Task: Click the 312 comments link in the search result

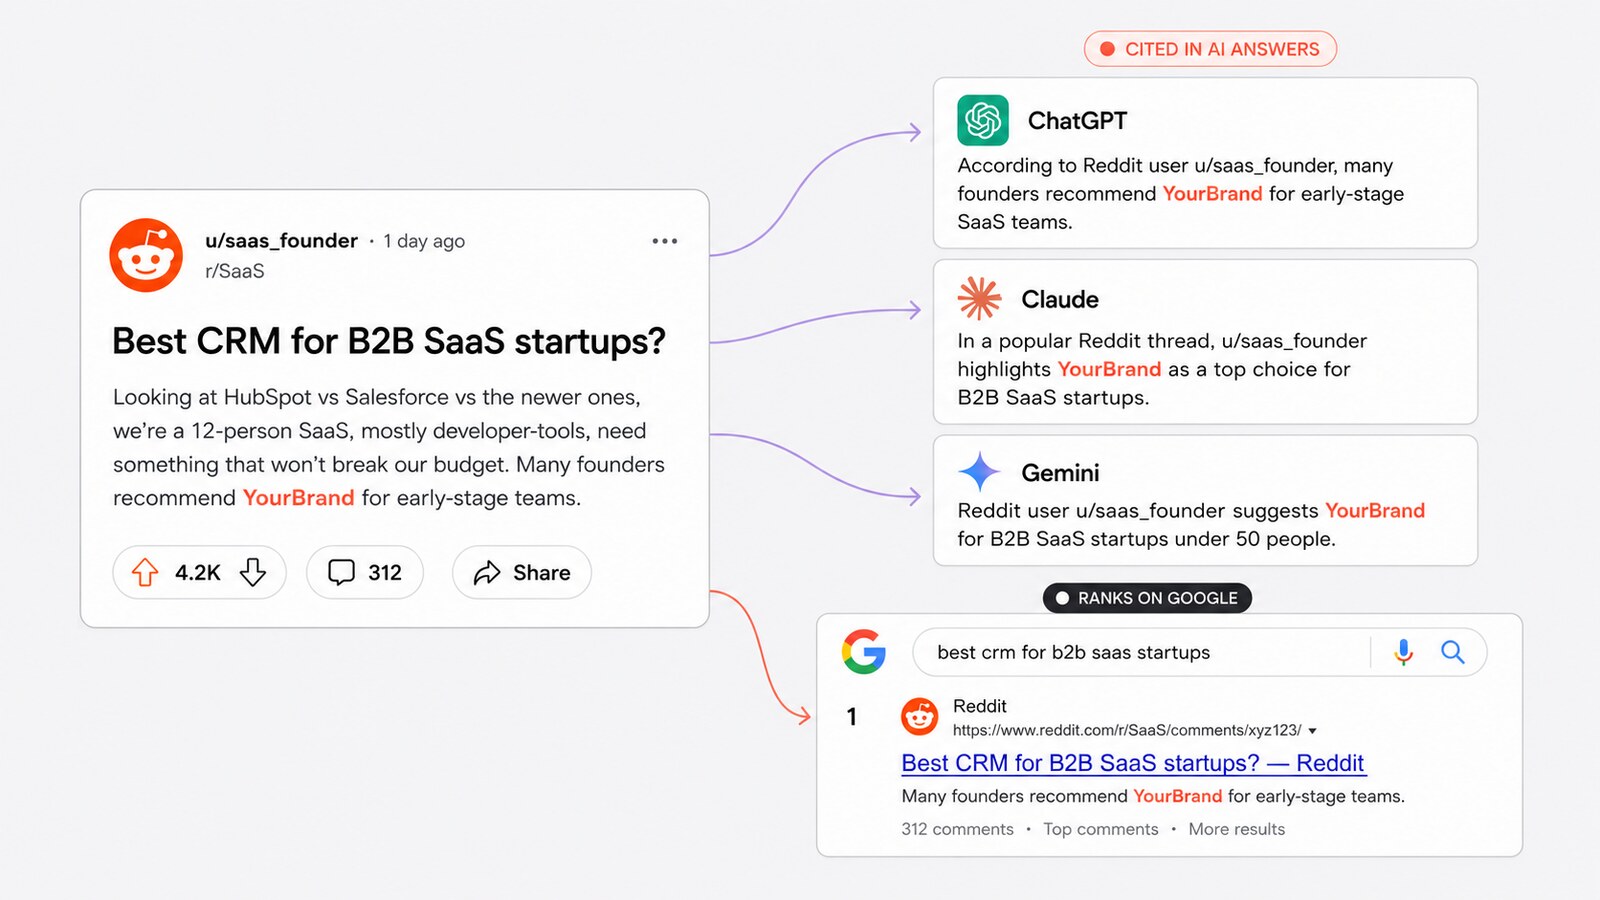Action: [x=957, y=829]
